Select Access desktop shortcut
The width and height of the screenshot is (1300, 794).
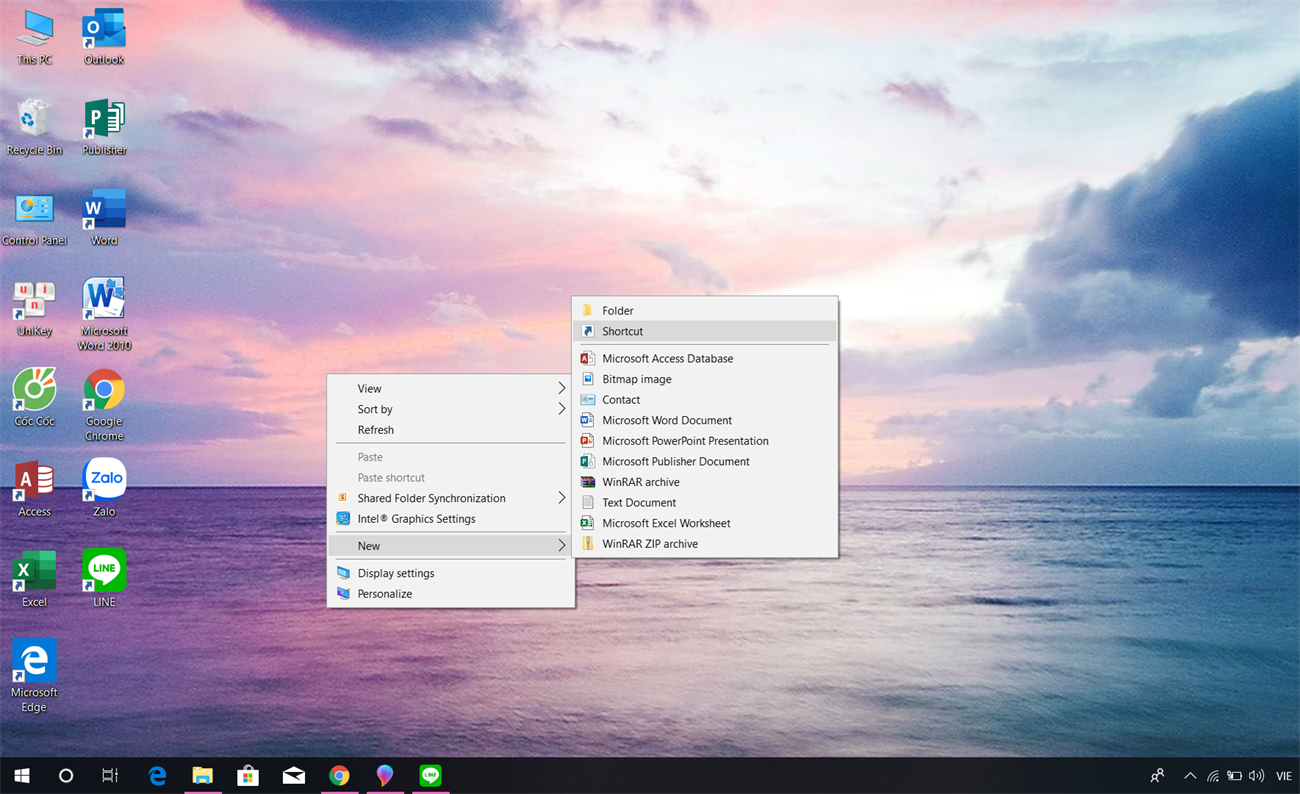point(34,488)
